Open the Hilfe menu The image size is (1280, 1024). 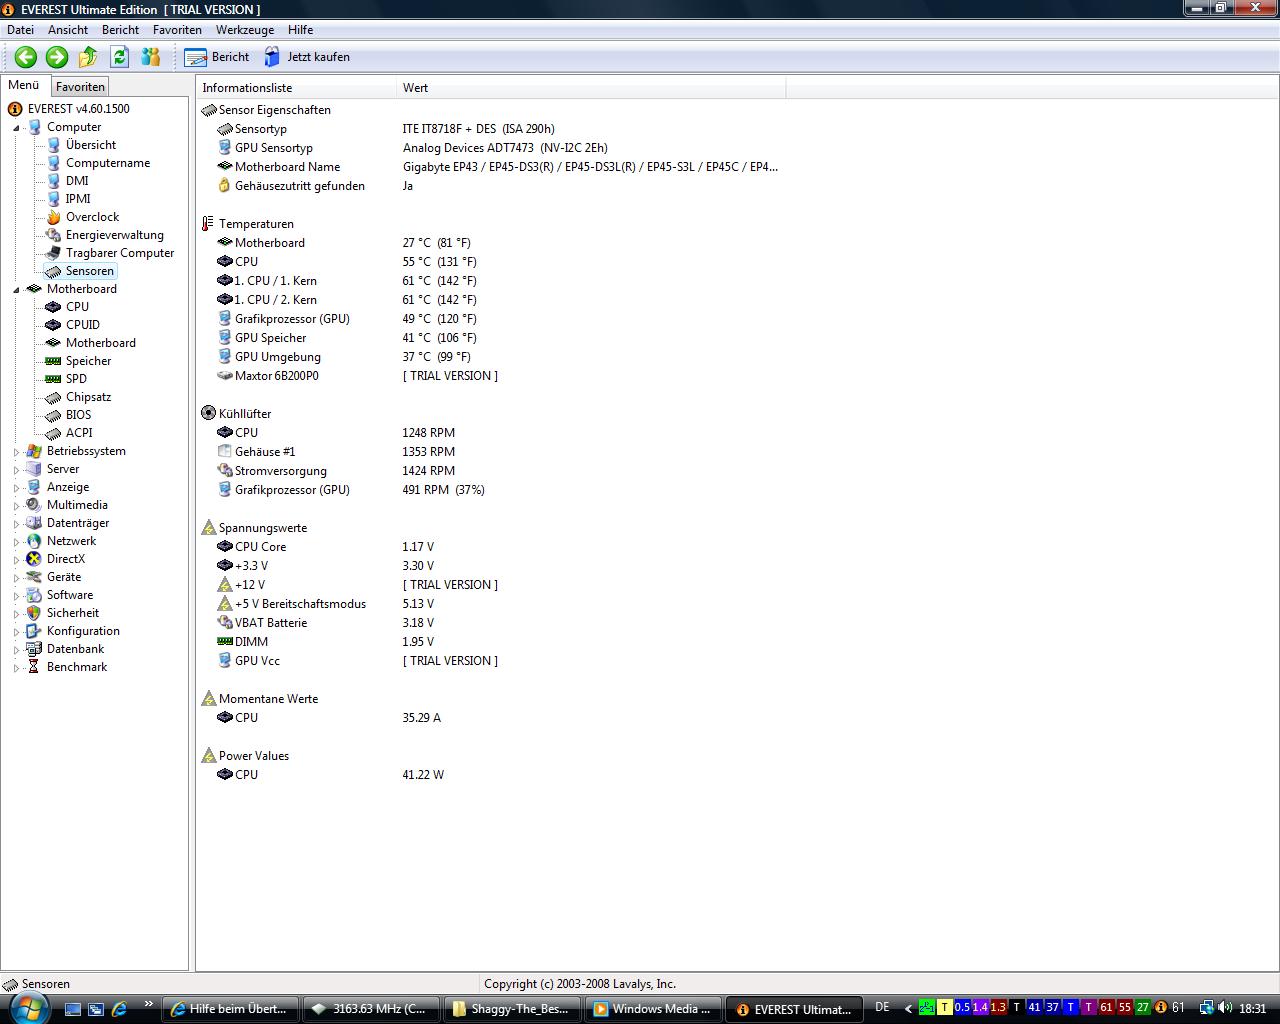(x=300, y=30)
